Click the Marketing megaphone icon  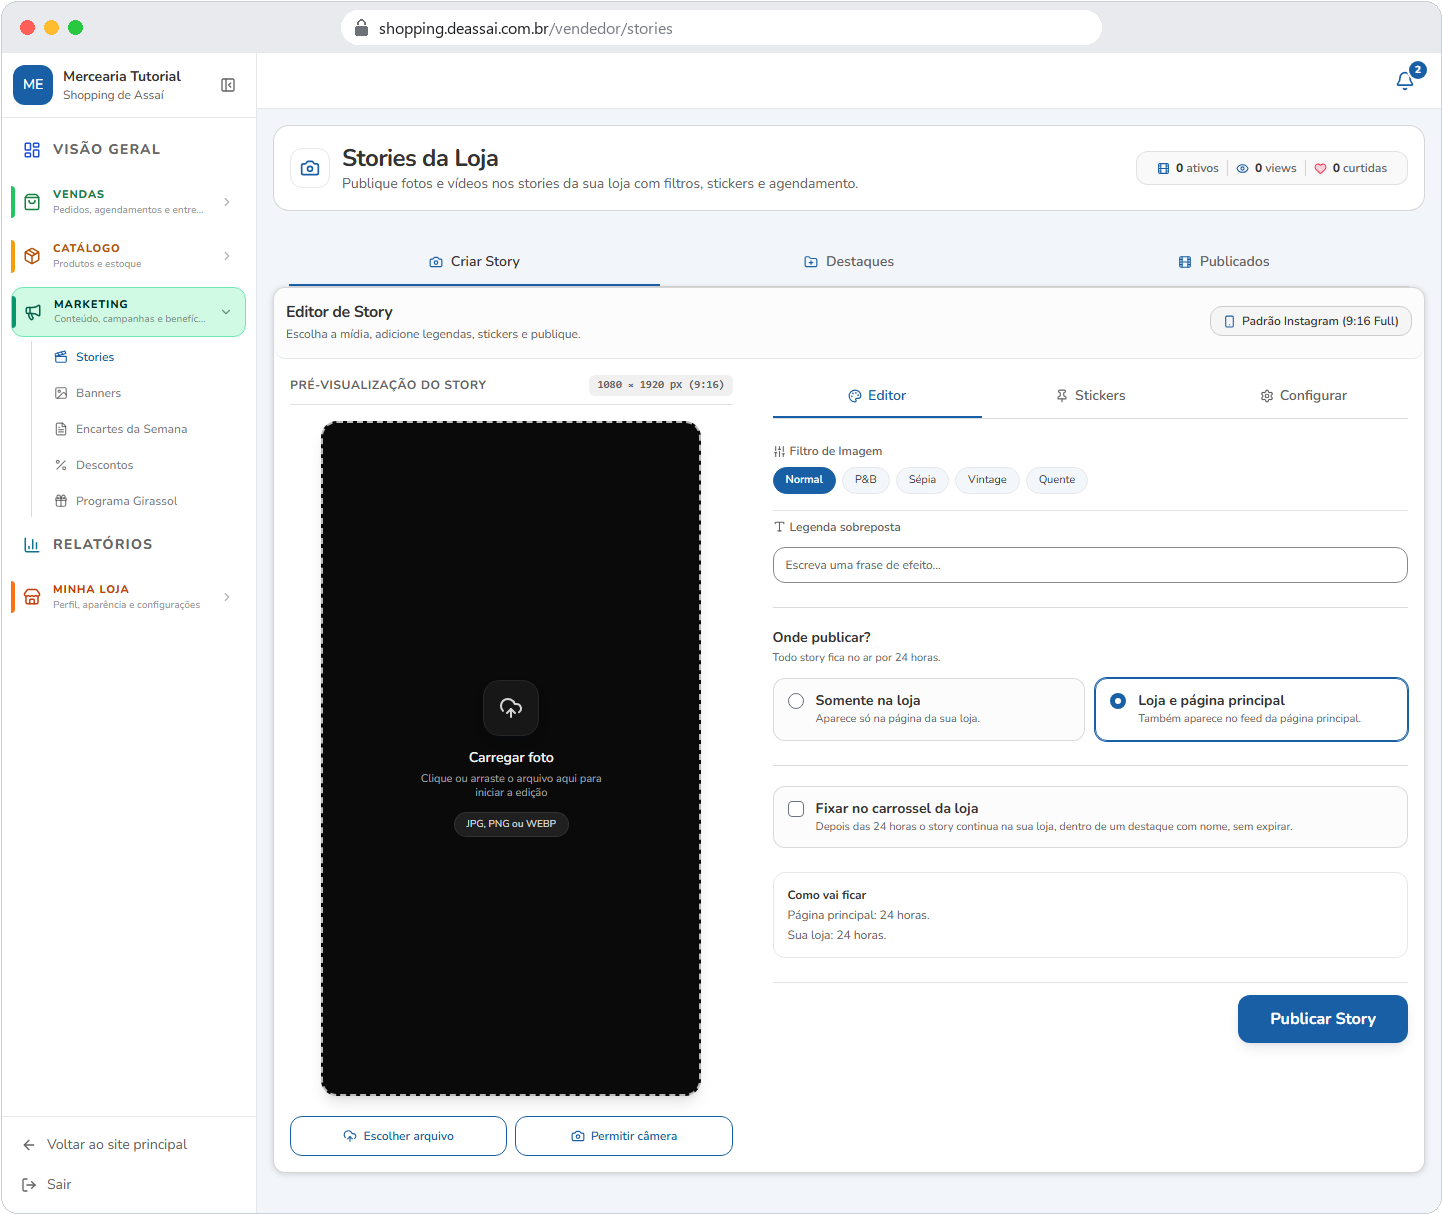pos(33,312)
